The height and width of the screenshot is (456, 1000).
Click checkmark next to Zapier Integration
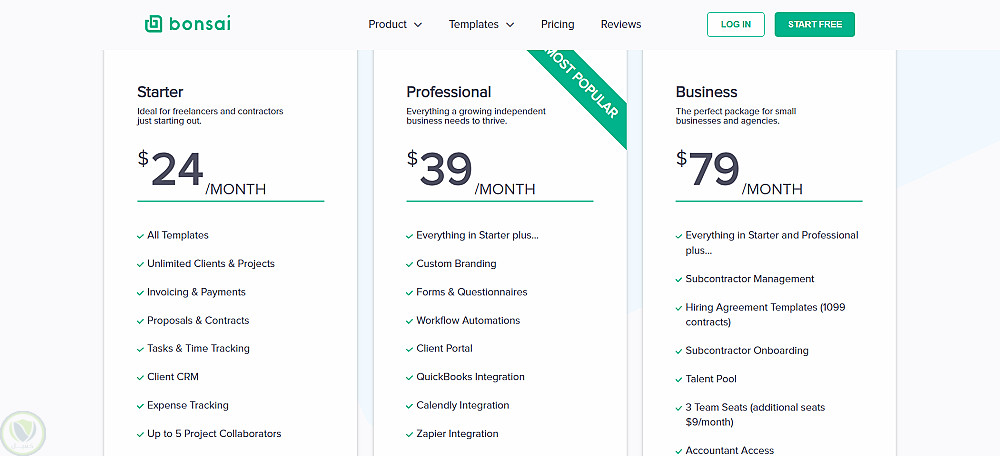(409, 434)
